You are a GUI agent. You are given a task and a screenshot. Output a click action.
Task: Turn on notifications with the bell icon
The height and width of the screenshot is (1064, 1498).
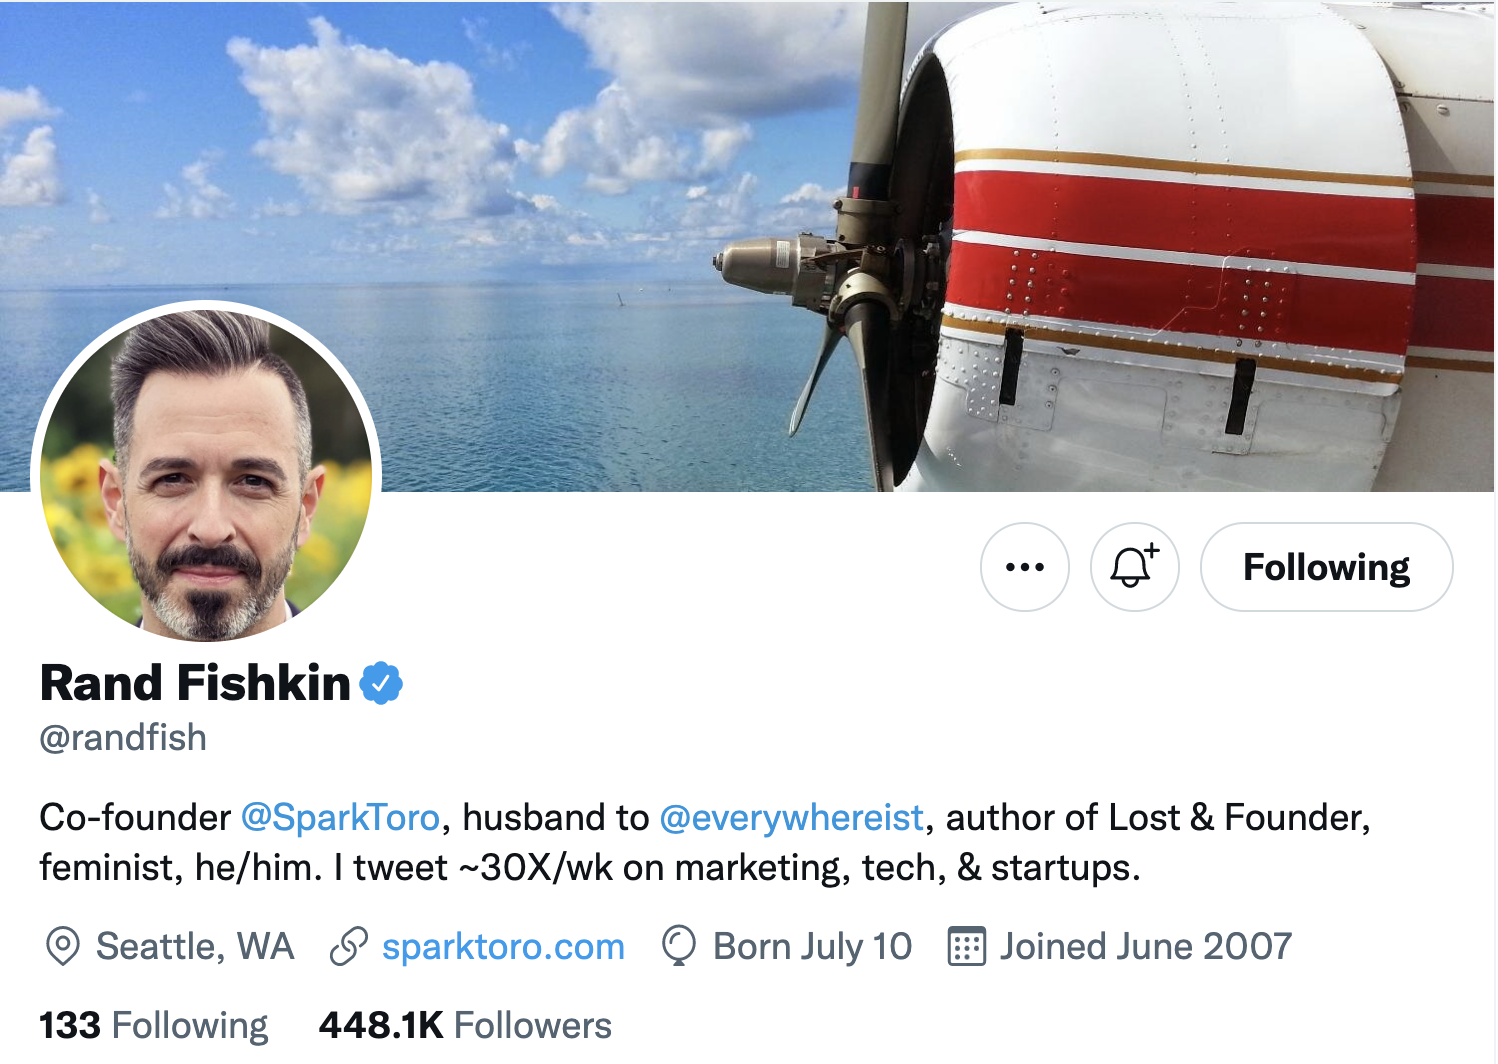point(1134,567)
